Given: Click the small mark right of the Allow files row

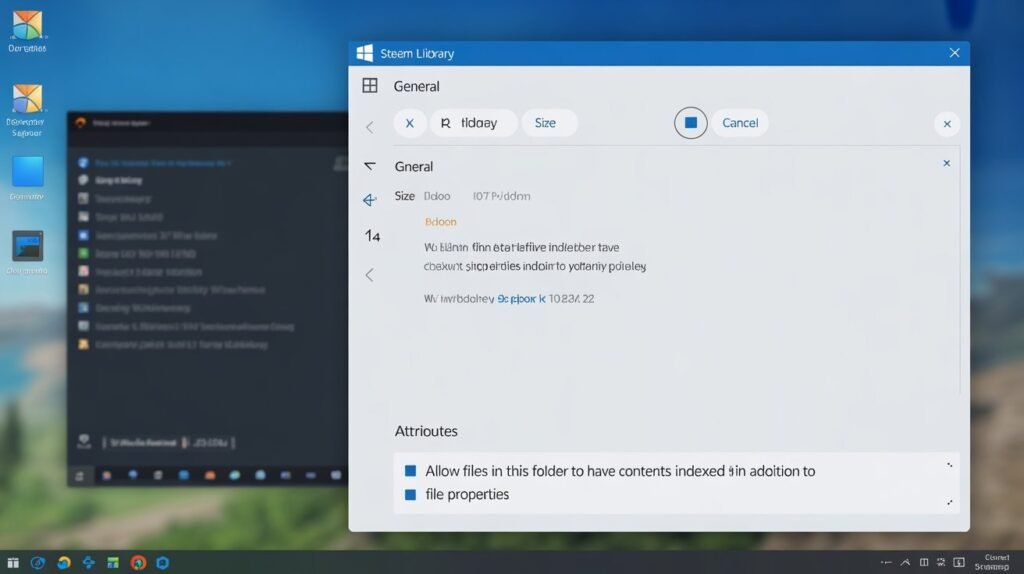Looking at the screenshot, I should point(950,465).
